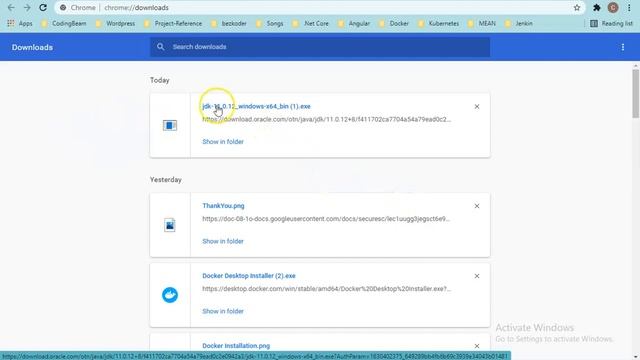
Task: Open the Apps grid shortcut
Action: pyautogui.click(x=20, y=24)
